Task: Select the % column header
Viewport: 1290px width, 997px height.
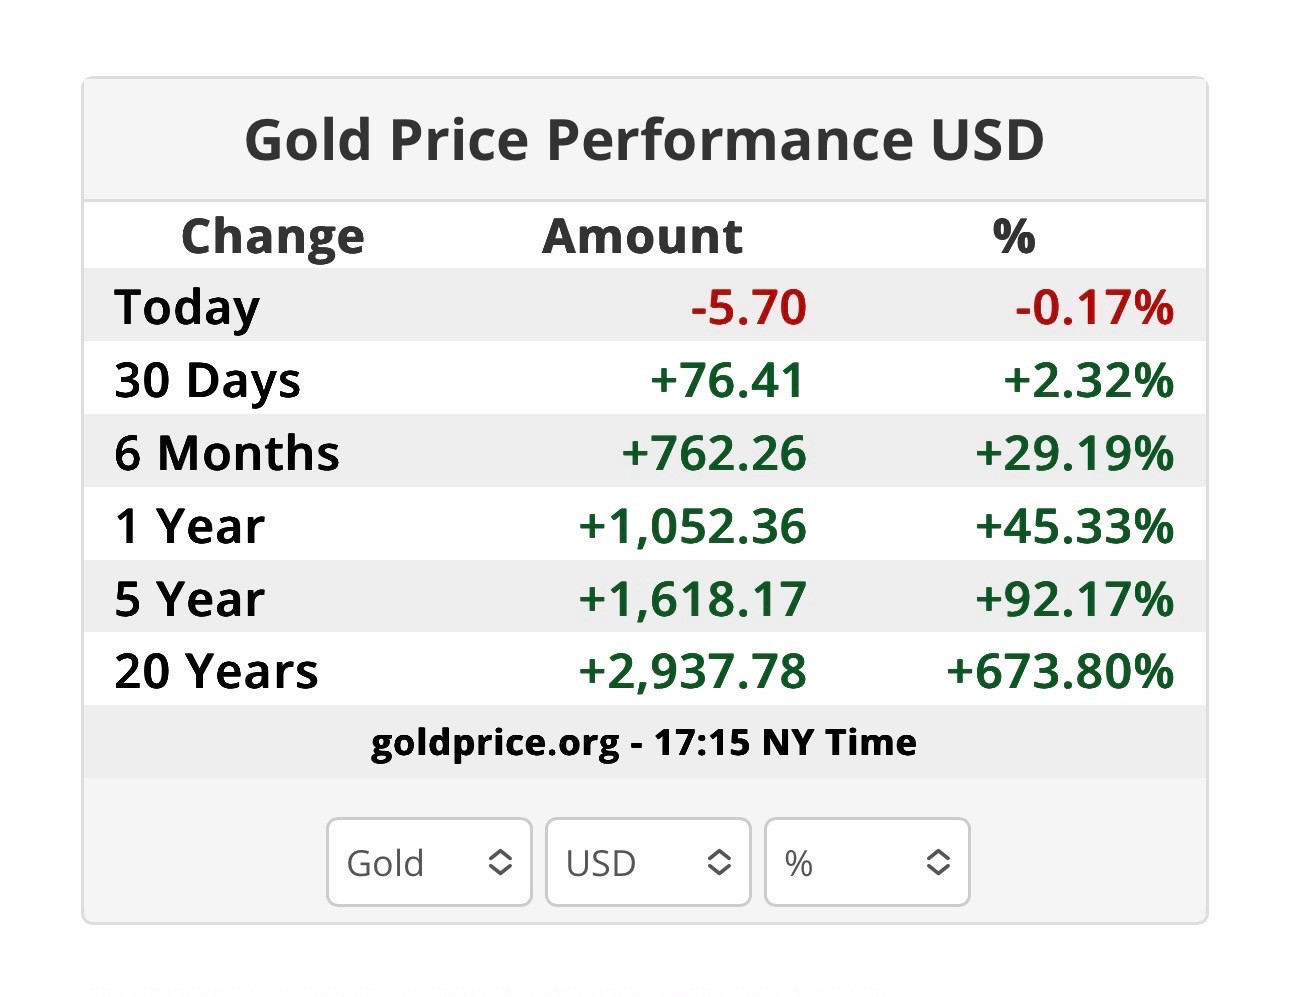Action: click(1014, 237)
